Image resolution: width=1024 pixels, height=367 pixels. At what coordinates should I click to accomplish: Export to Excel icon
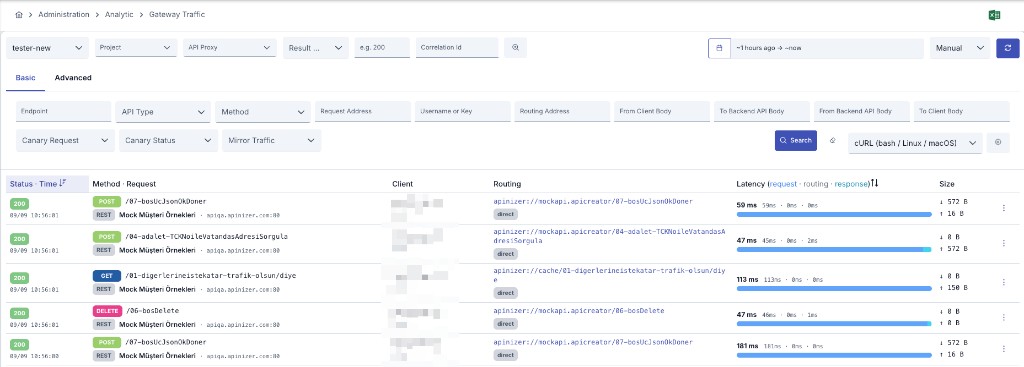coord(995,15)
